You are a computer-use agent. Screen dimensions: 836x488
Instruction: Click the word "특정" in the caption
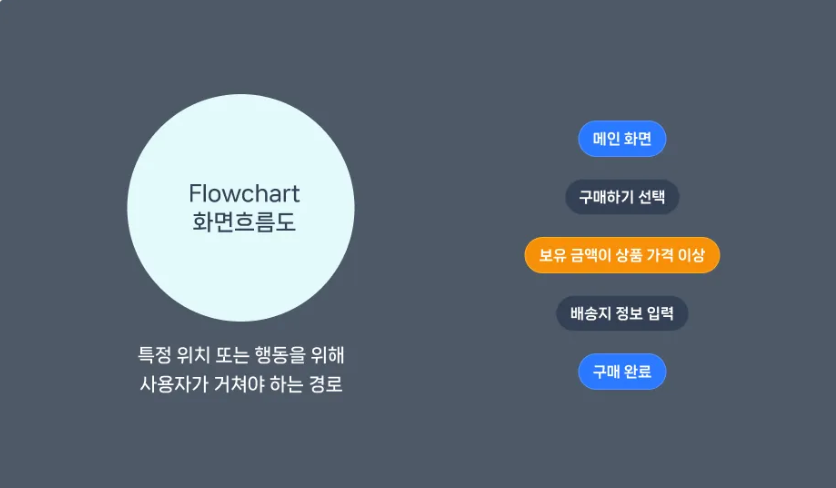click(154, 355)
